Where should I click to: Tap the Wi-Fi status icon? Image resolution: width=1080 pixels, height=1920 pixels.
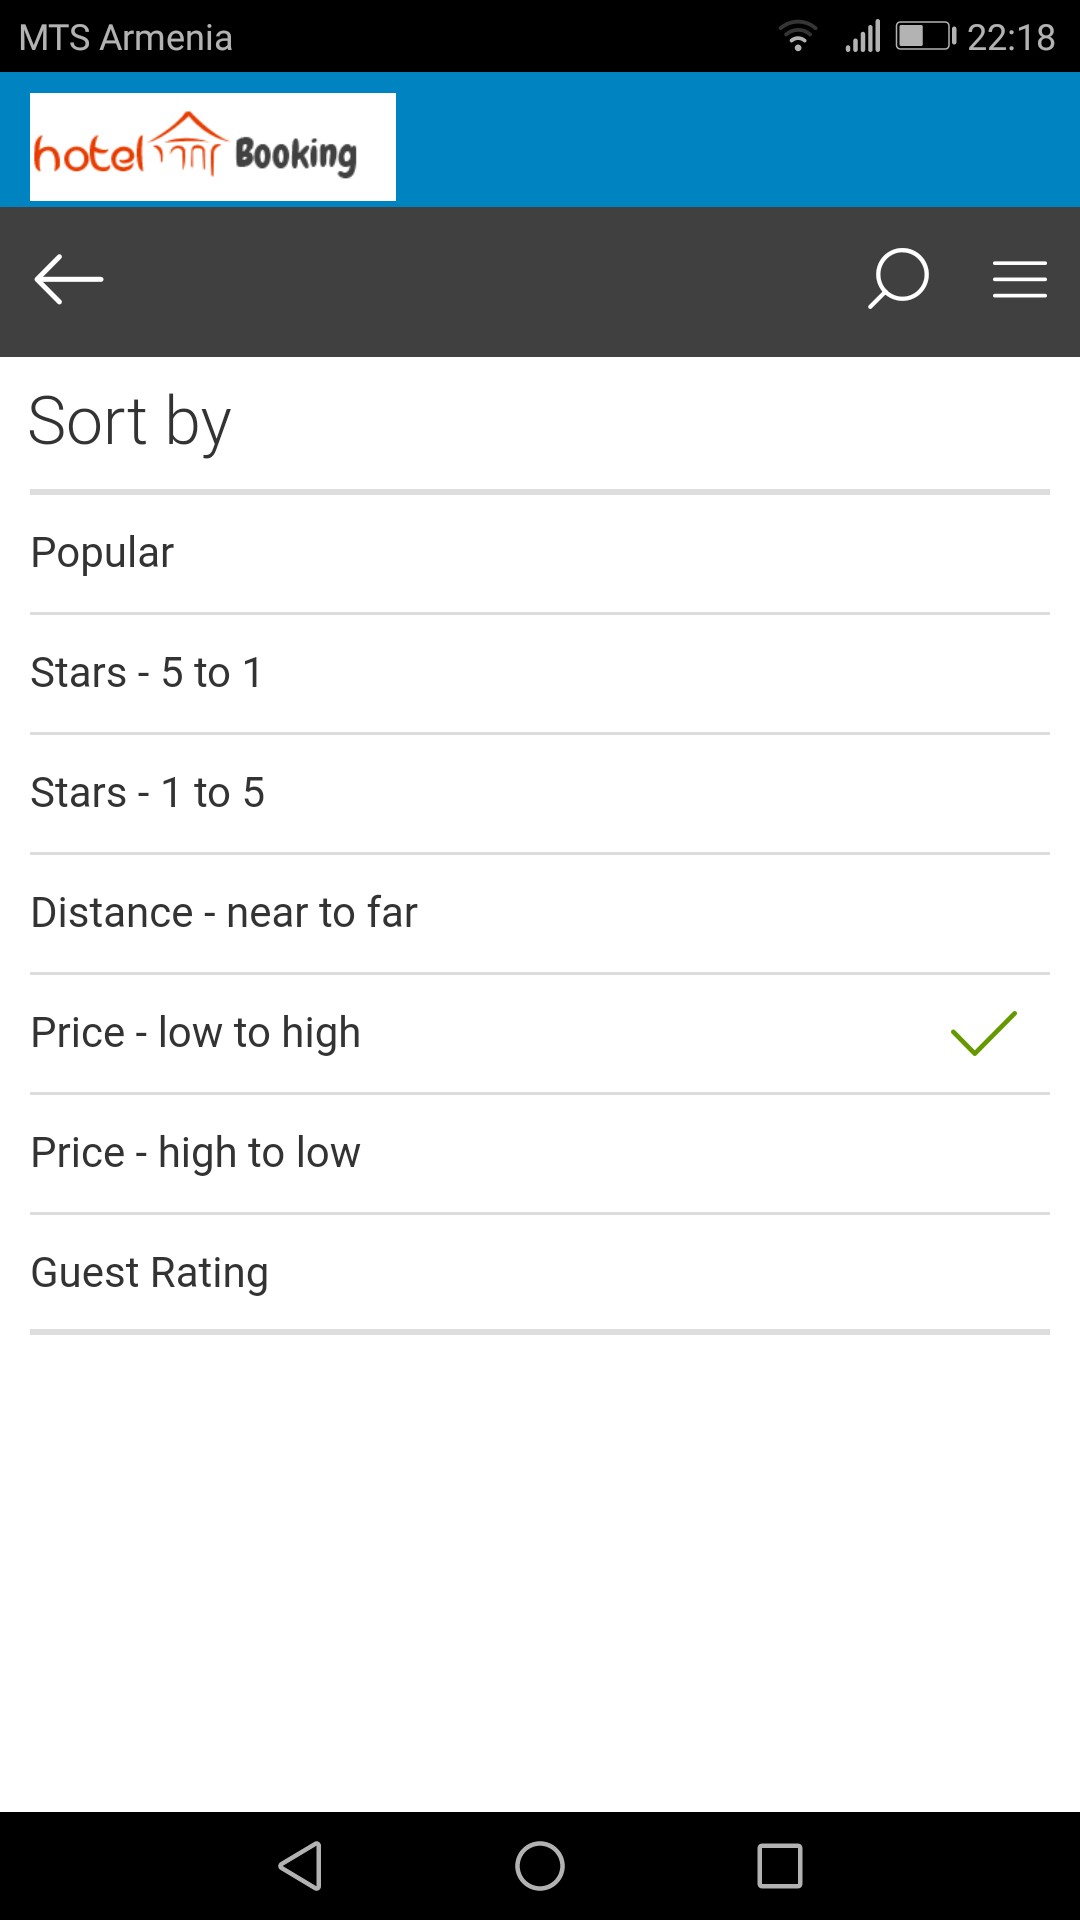click(797, 37)
